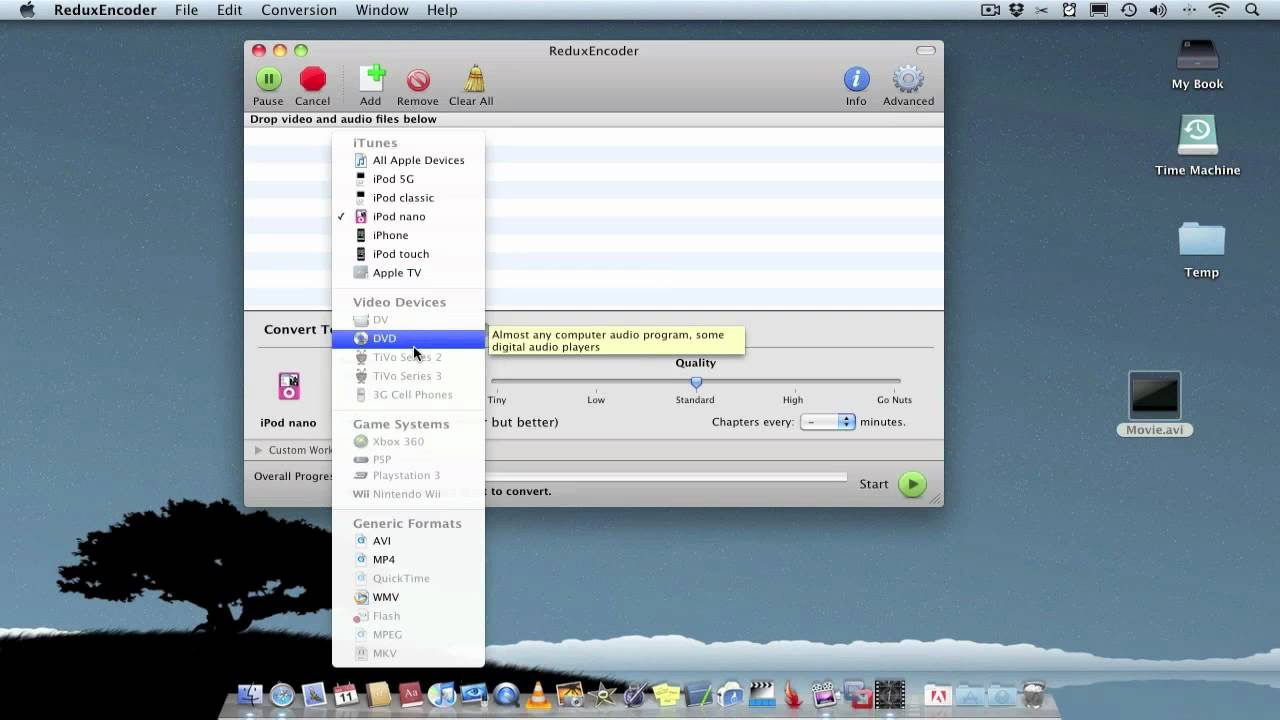This screenshot has width=1280, height=720.
Task: Open the Advanced gear icon
Action: pyautogui.click(x=908, y=79)
